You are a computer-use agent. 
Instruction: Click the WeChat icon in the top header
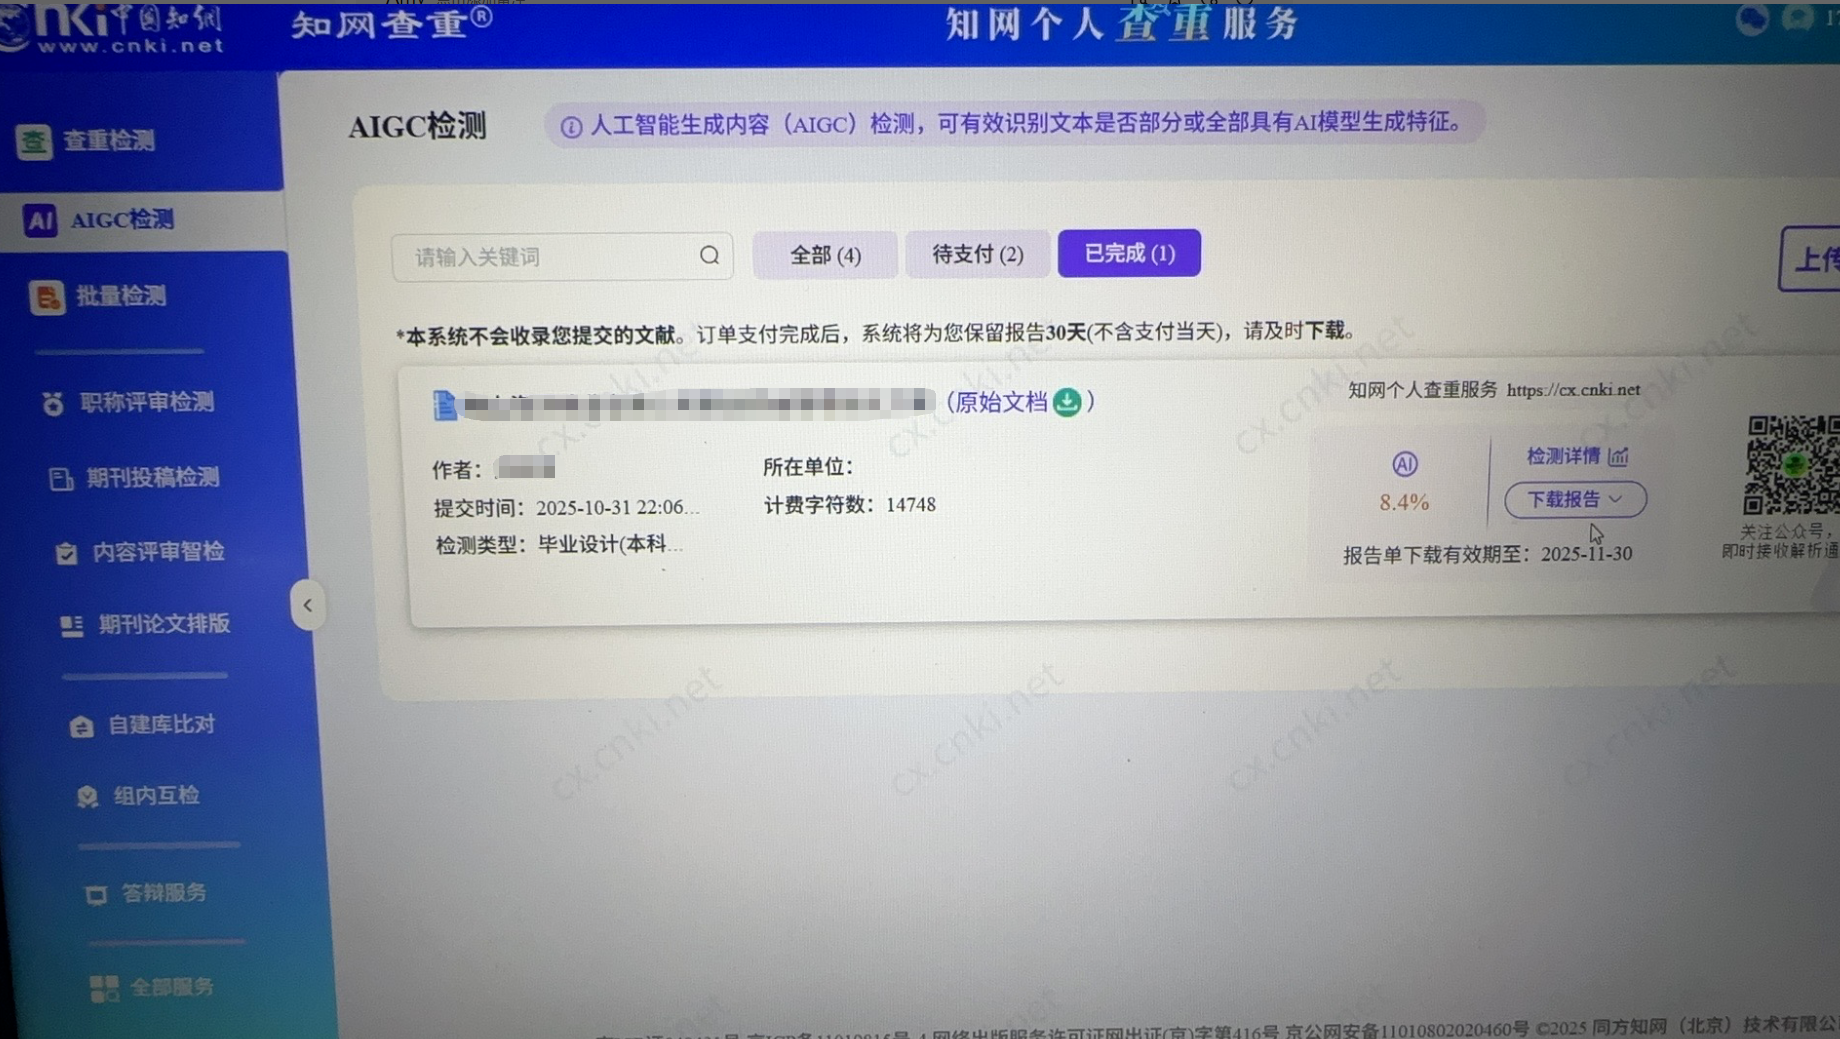[x=1752, y=20]
